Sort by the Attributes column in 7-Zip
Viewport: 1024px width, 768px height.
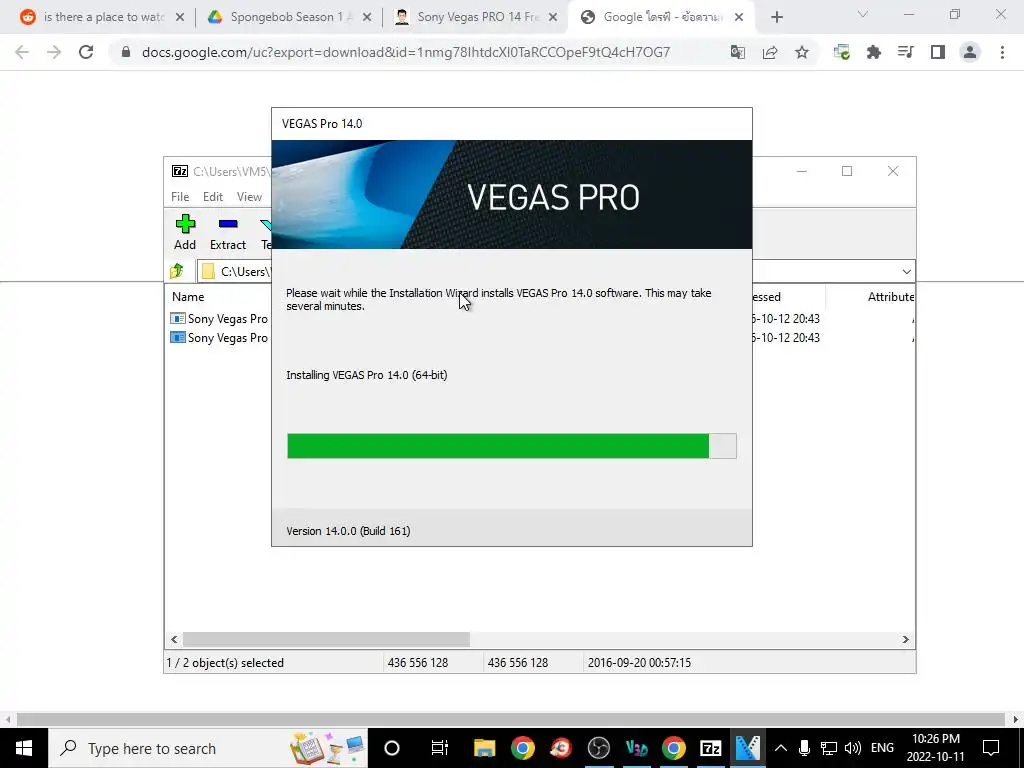(x=891, y=296)
